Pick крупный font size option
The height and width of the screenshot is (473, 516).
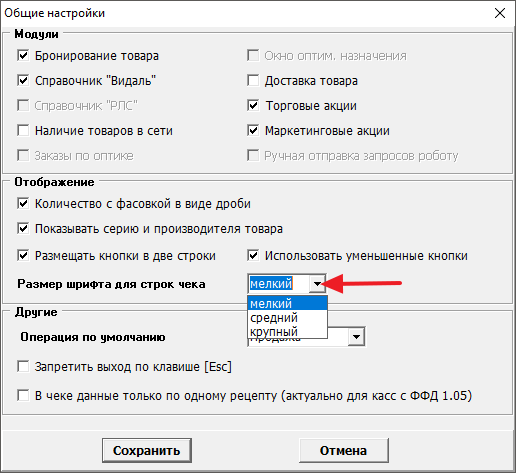(x=287, y=332)
